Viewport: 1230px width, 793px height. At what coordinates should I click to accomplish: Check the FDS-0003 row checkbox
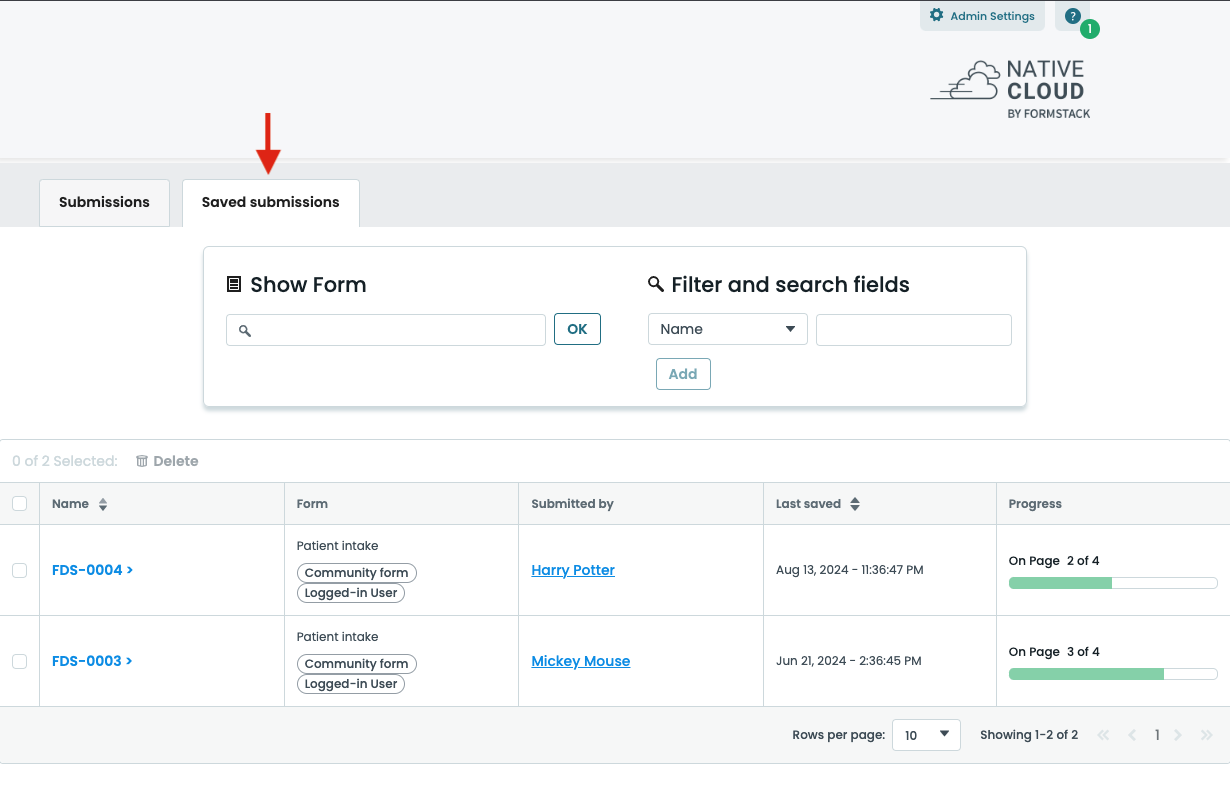[20, 661]
